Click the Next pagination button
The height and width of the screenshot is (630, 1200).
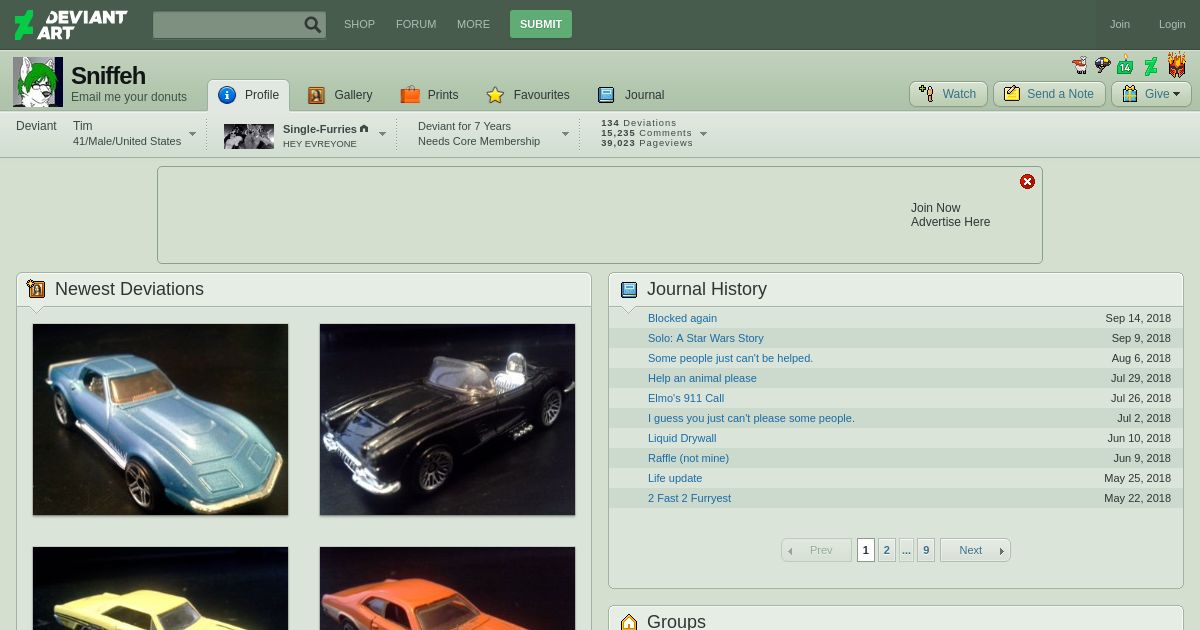tap(975, 550)
